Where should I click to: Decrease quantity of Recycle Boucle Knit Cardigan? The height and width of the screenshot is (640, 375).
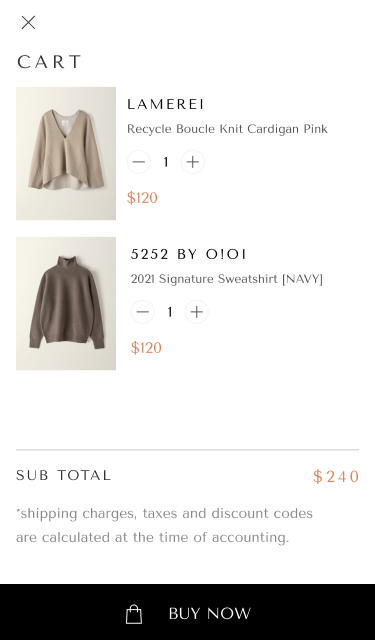click(x=139, y=162)
